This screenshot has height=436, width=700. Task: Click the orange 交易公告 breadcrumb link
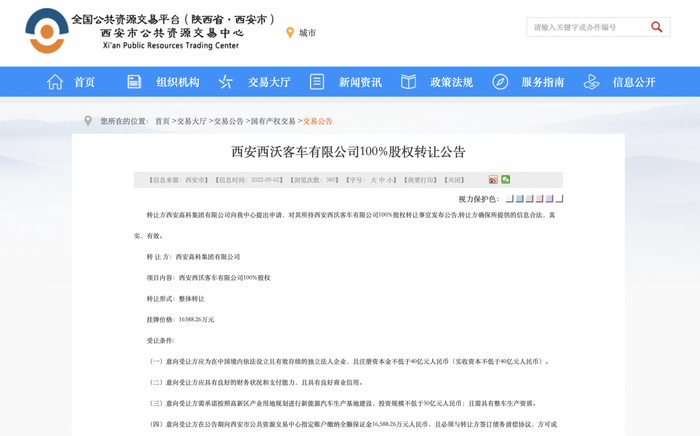[318, 121]
